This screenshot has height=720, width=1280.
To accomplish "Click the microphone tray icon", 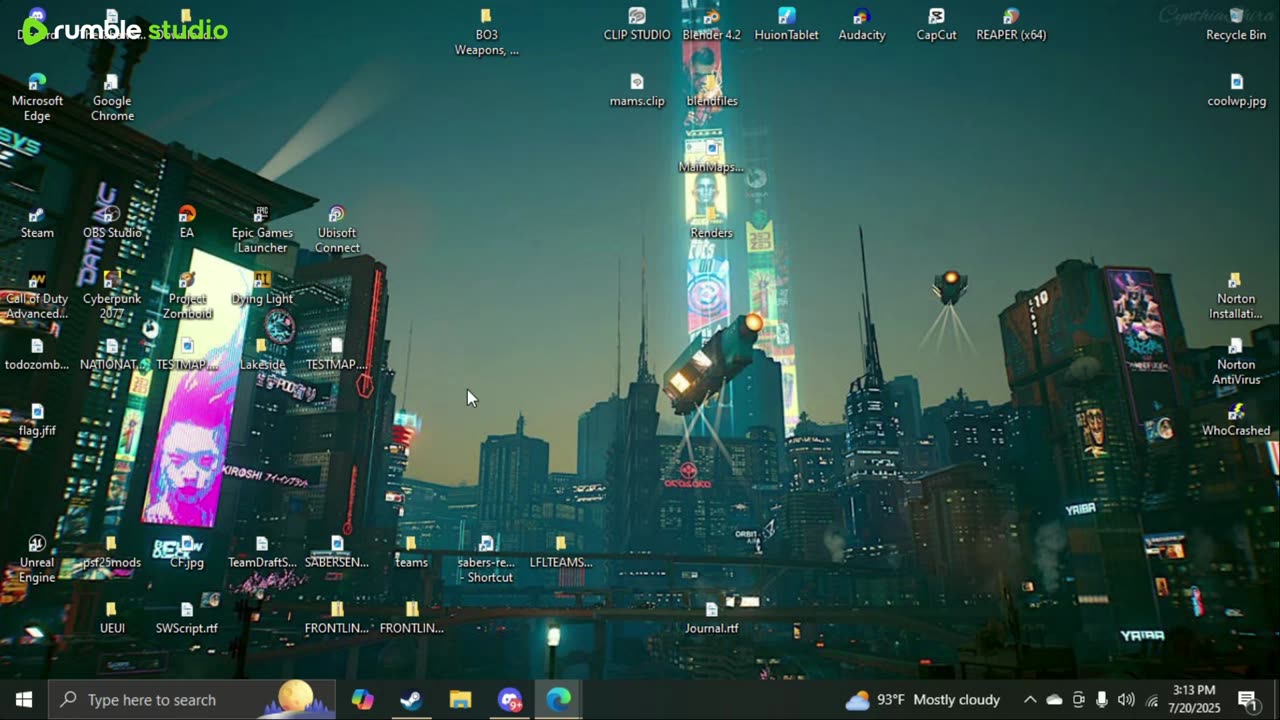I will [x=1102, y=699].
